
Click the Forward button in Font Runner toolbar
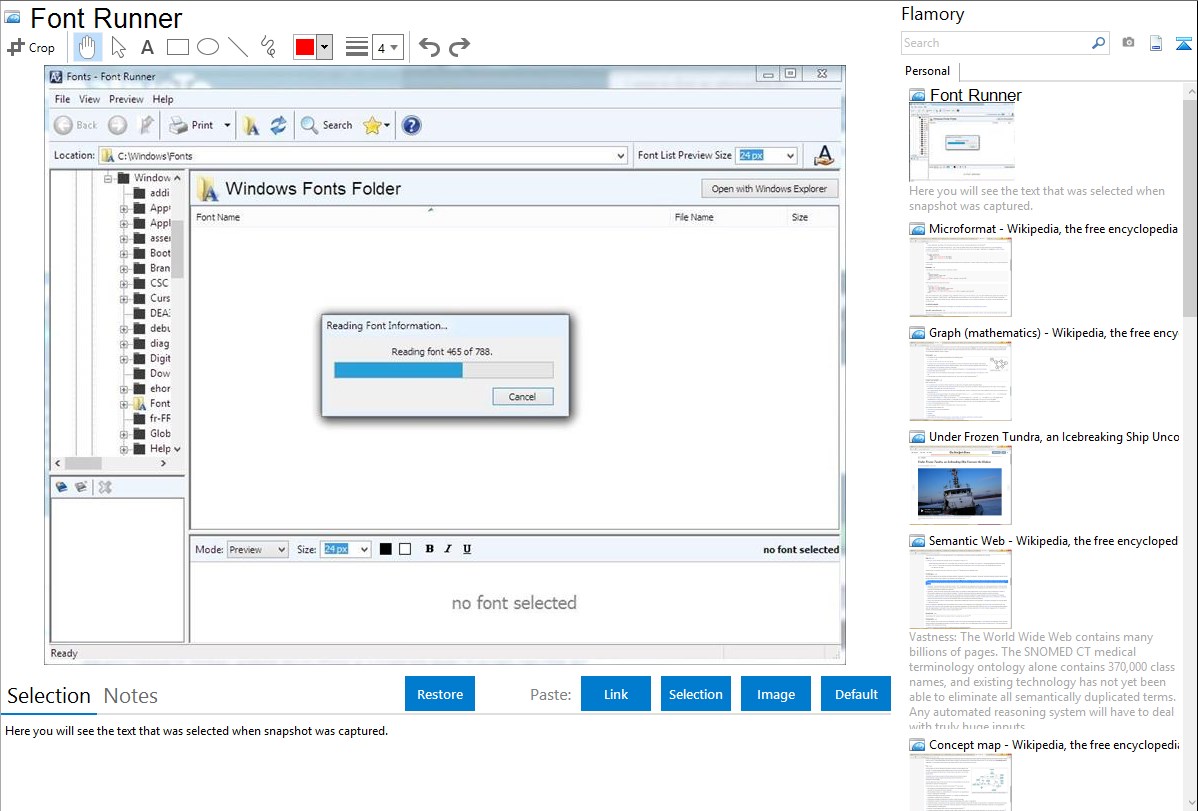(117, 125)
